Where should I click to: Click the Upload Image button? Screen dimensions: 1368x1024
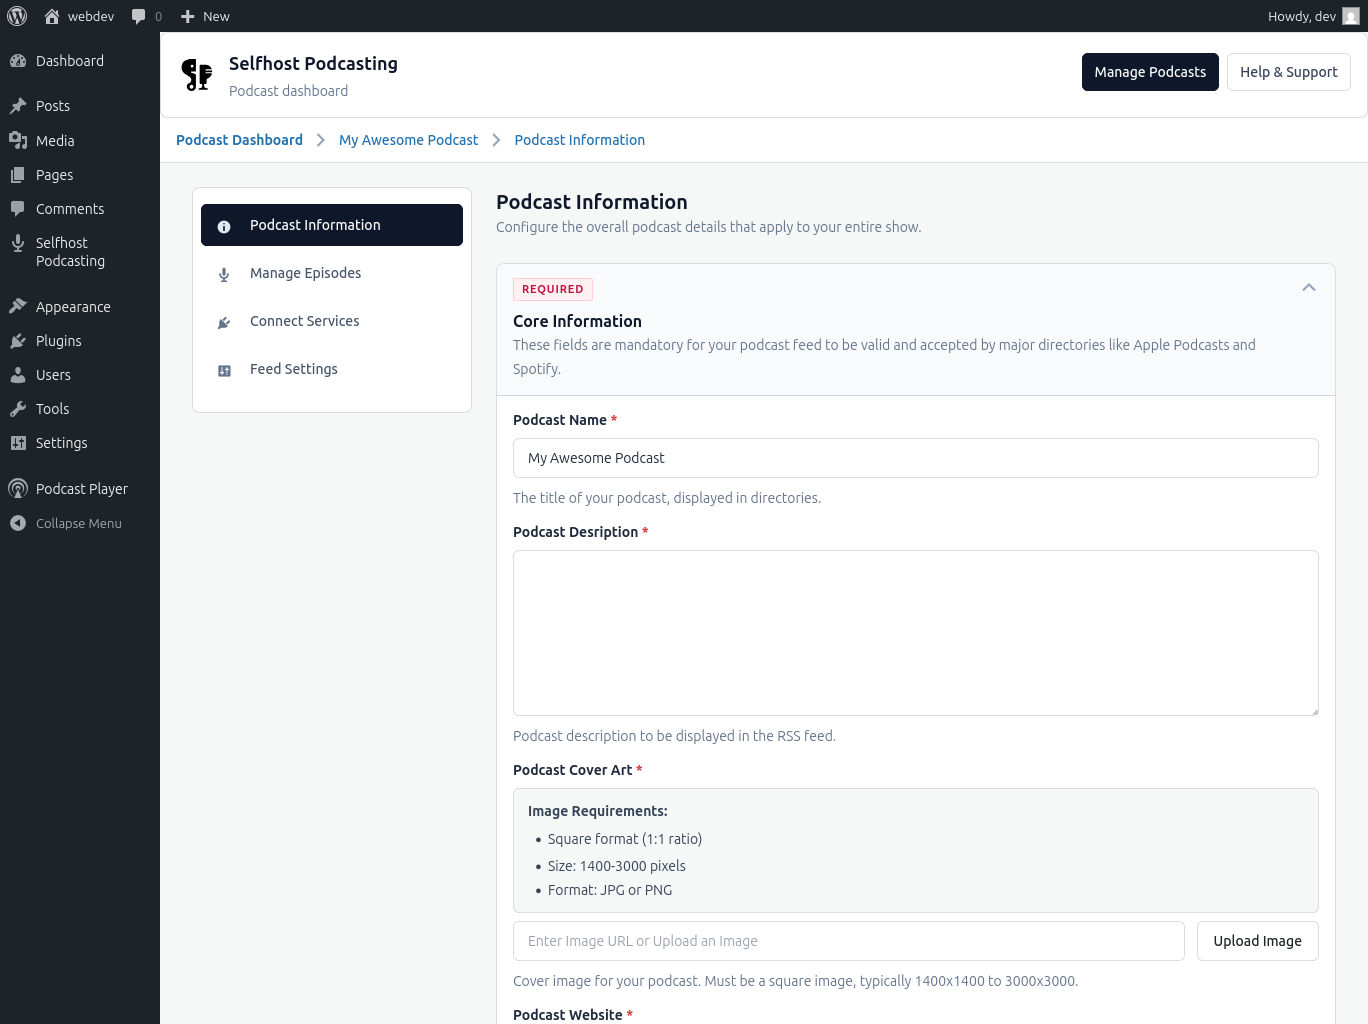1257,941
